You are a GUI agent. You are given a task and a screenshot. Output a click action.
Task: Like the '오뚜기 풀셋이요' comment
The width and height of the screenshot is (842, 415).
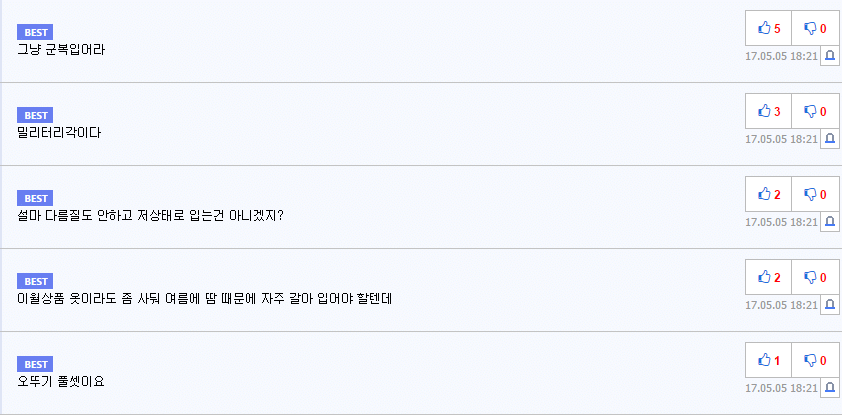tap(768, 360)
